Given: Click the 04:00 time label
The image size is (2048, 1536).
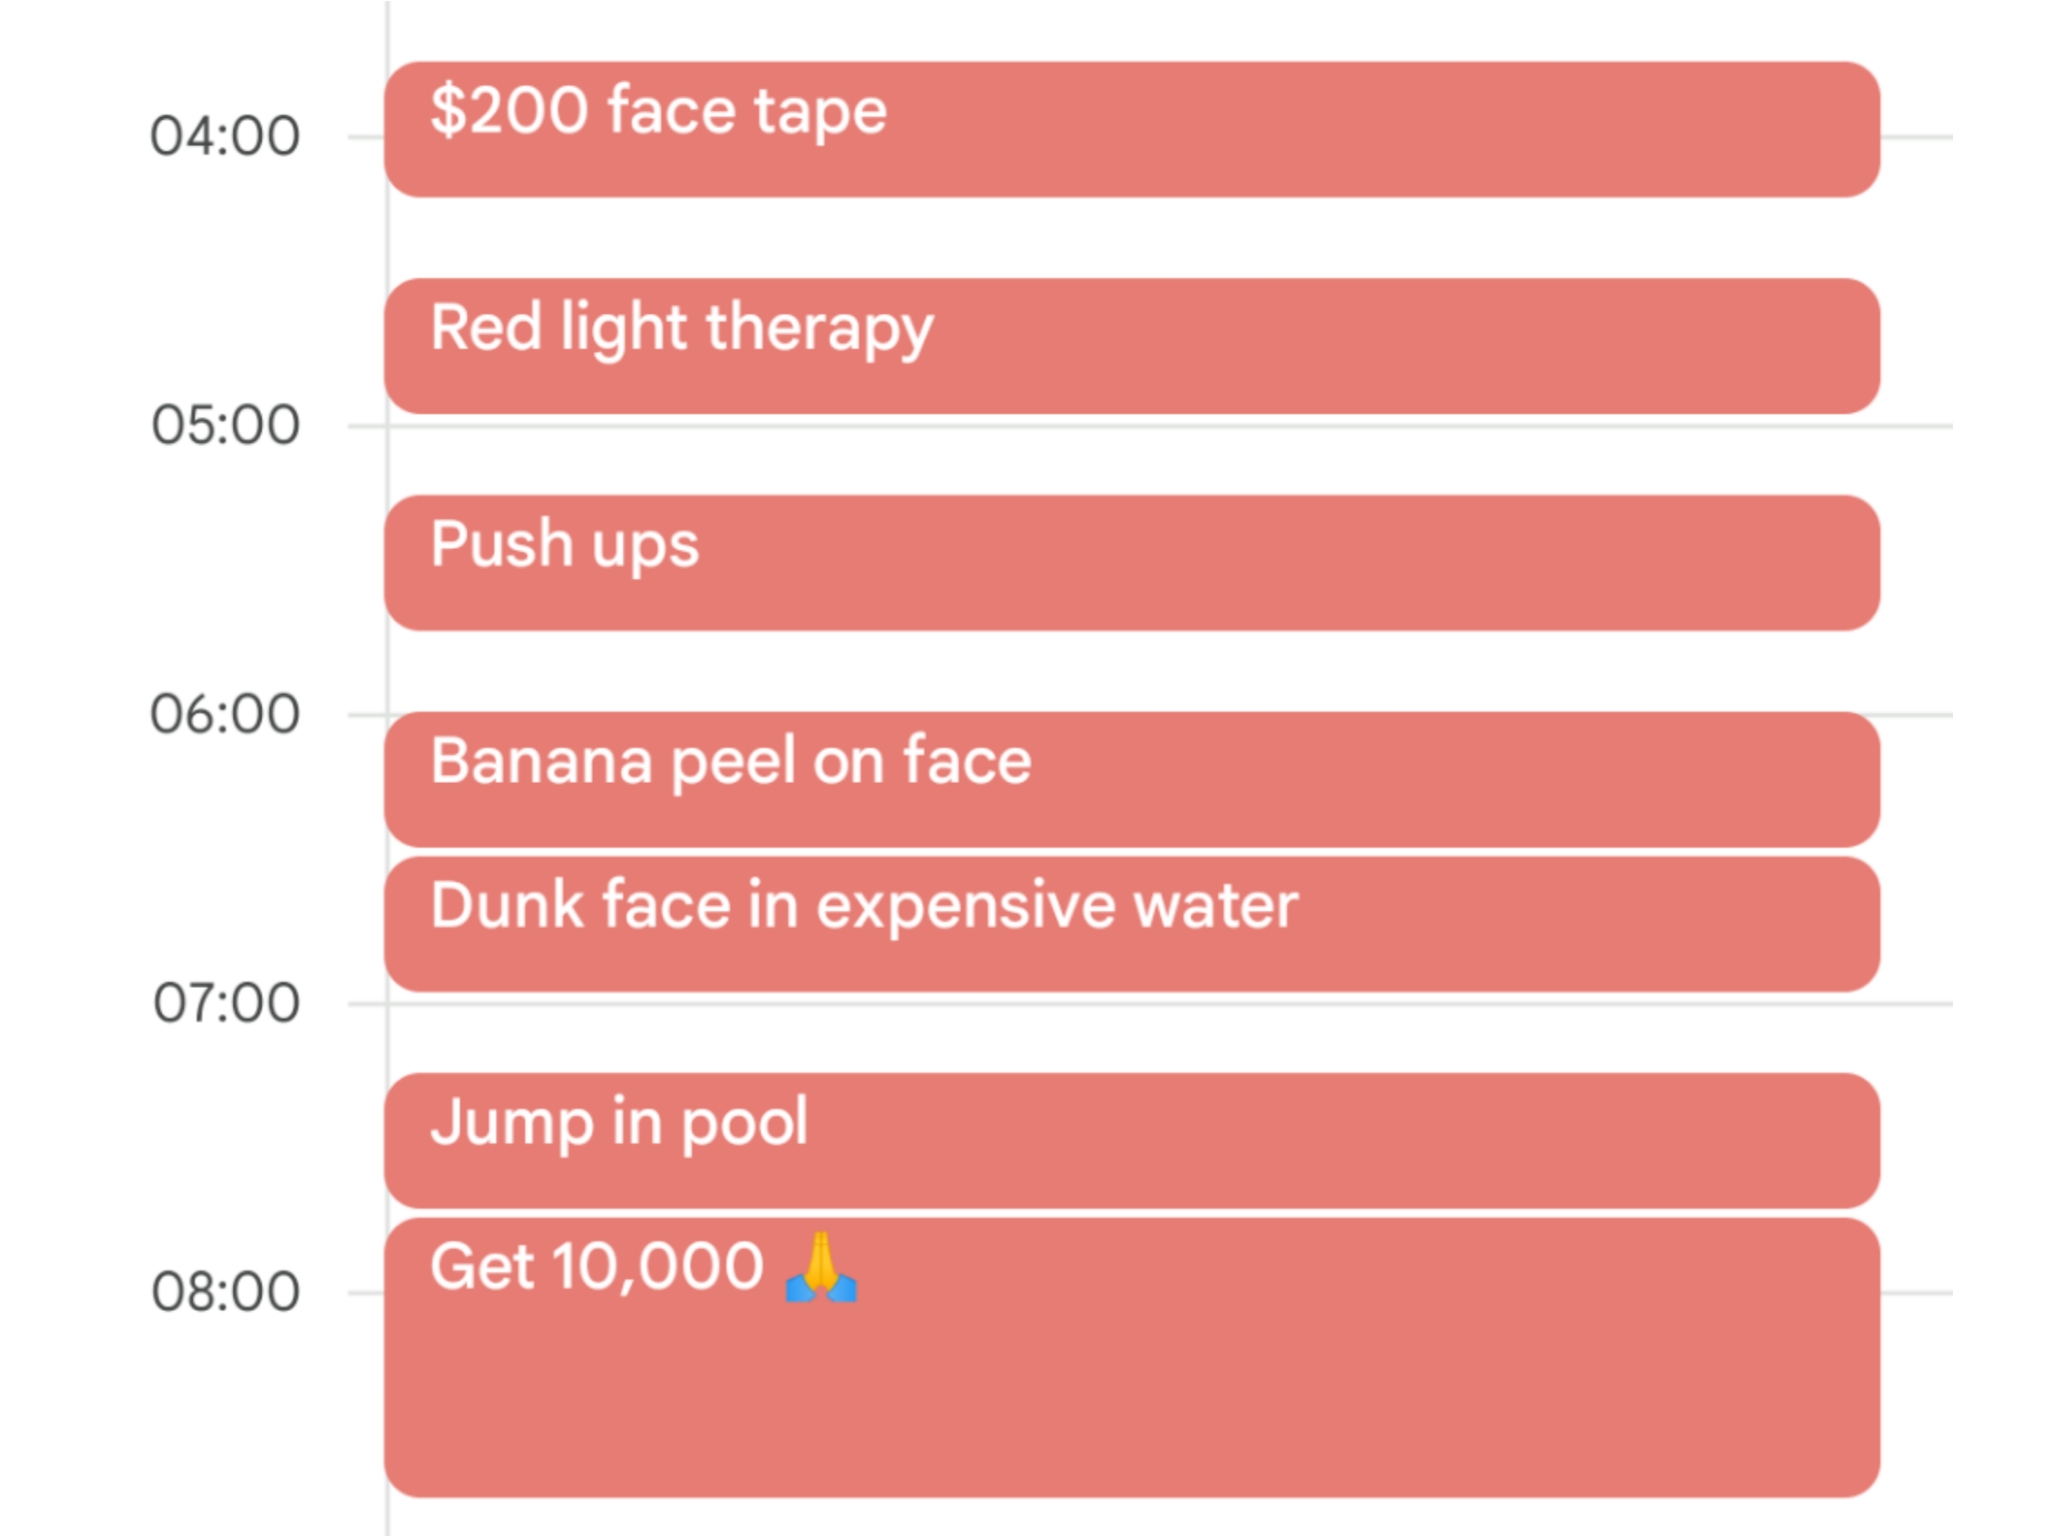Looking at the screenshot, I should [225, 137].
